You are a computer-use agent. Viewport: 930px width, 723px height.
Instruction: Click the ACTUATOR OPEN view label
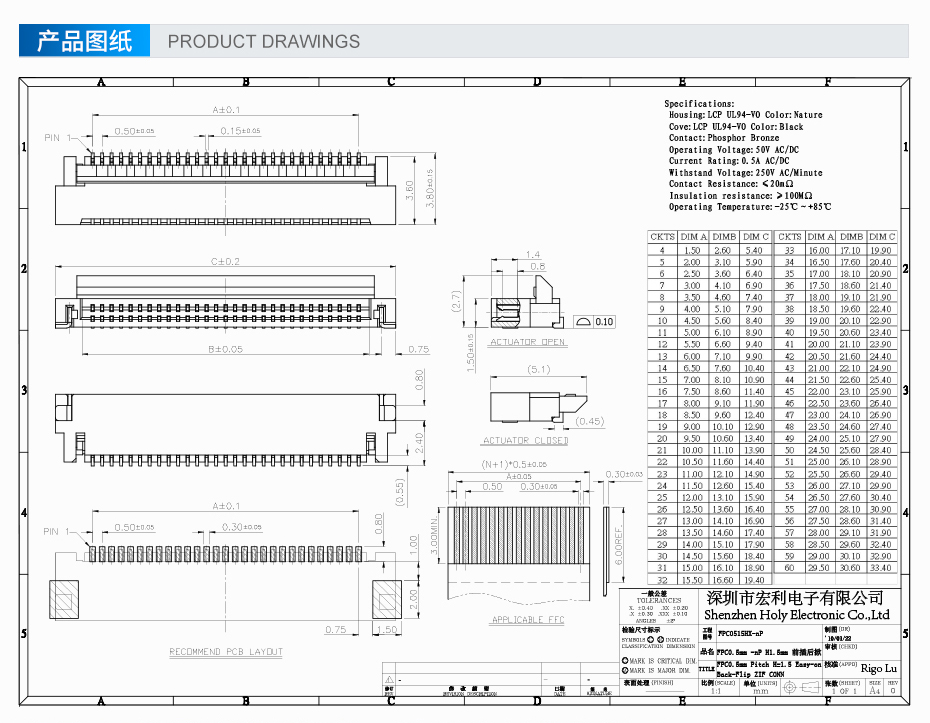click(x=527, y=342)
